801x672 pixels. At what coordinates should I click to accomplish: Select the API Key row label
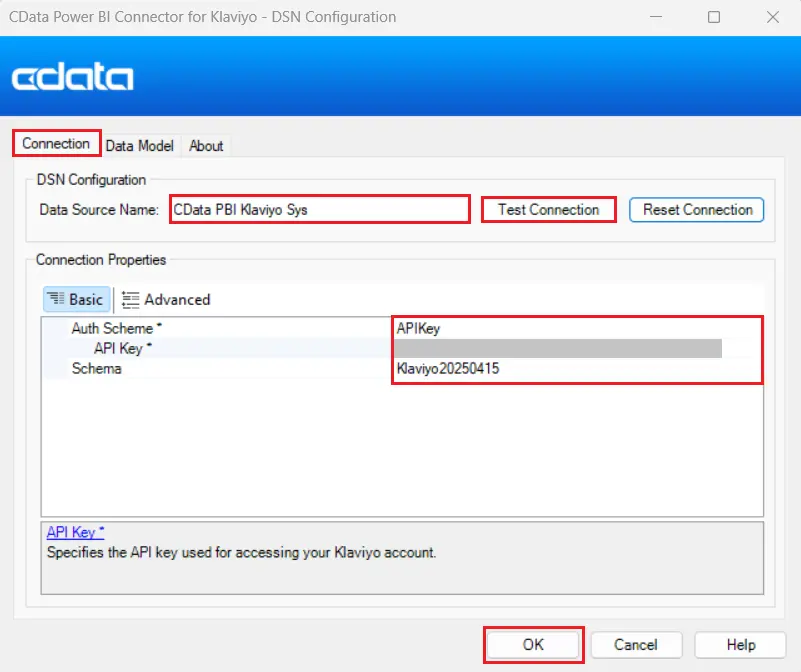coord(118,348)
